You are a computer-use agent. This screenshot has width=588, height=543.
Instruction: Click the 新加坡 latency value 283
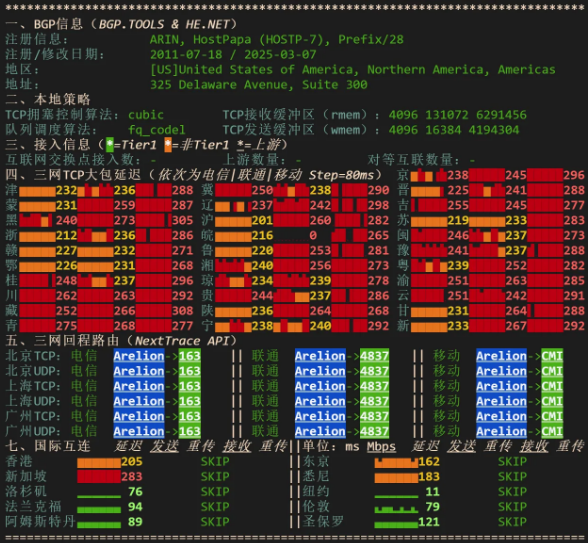[x=132, y=476]
